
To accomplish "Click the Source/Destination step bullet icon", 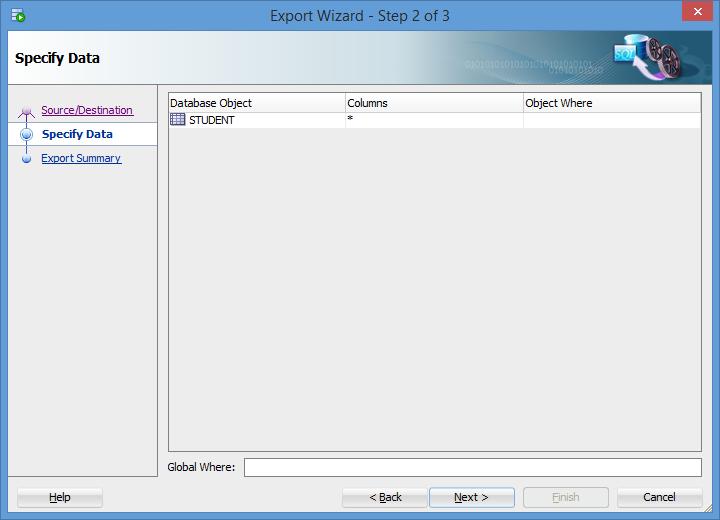I will point(27,112).
